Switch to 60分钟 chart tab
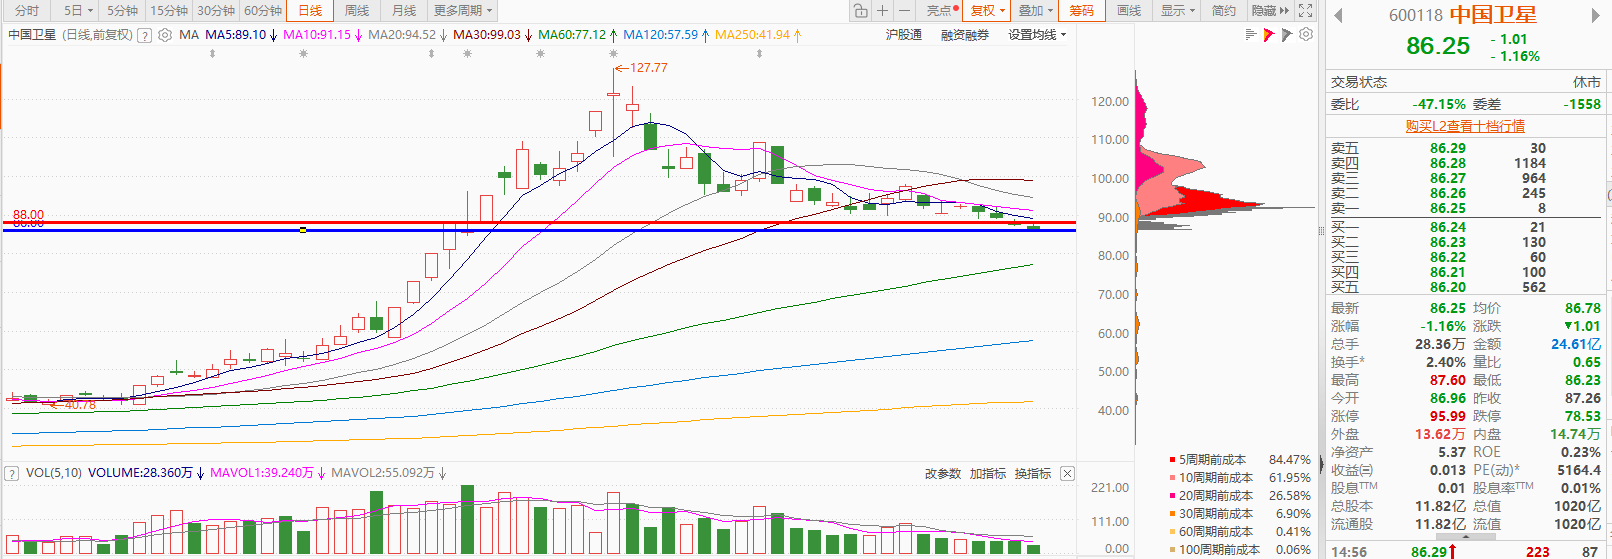 [263, 11]
